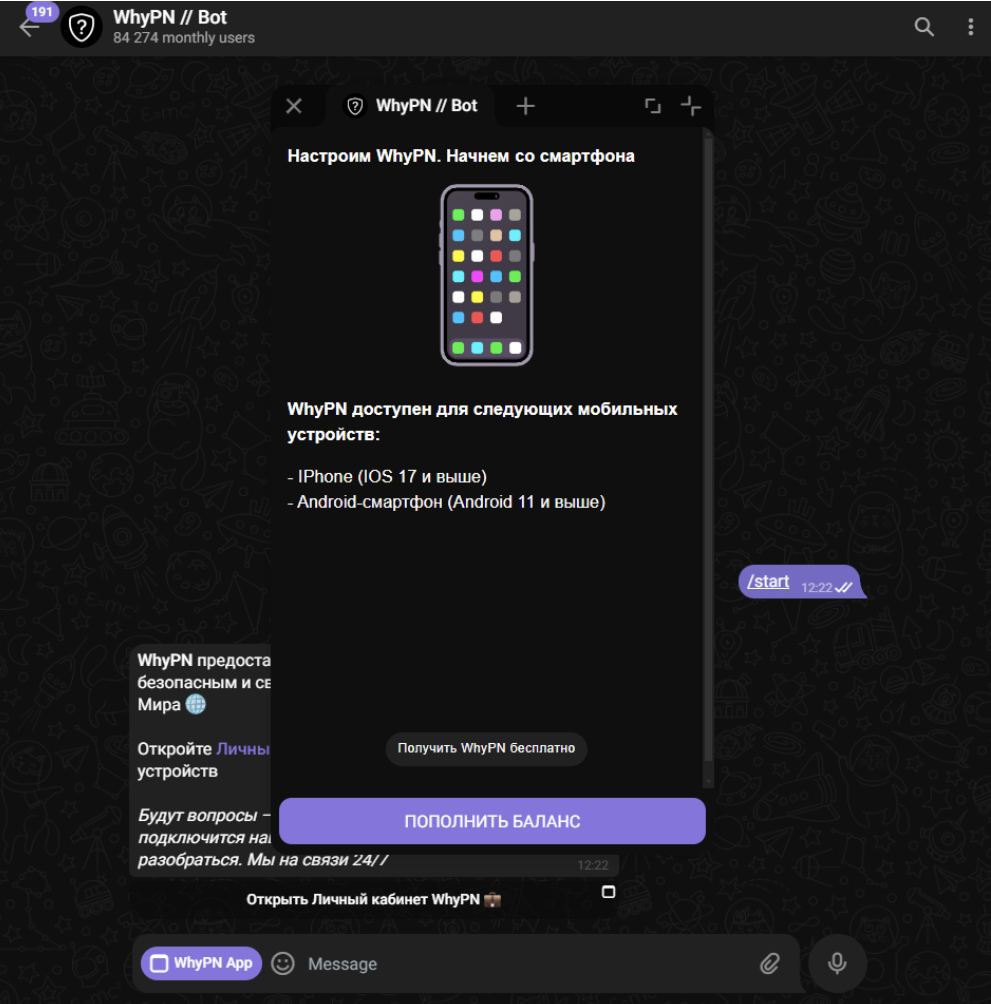Go back using the arrow with 191 badge
Image resolution: width=991 pixels, height=1004 pixels.
point(29,28)
